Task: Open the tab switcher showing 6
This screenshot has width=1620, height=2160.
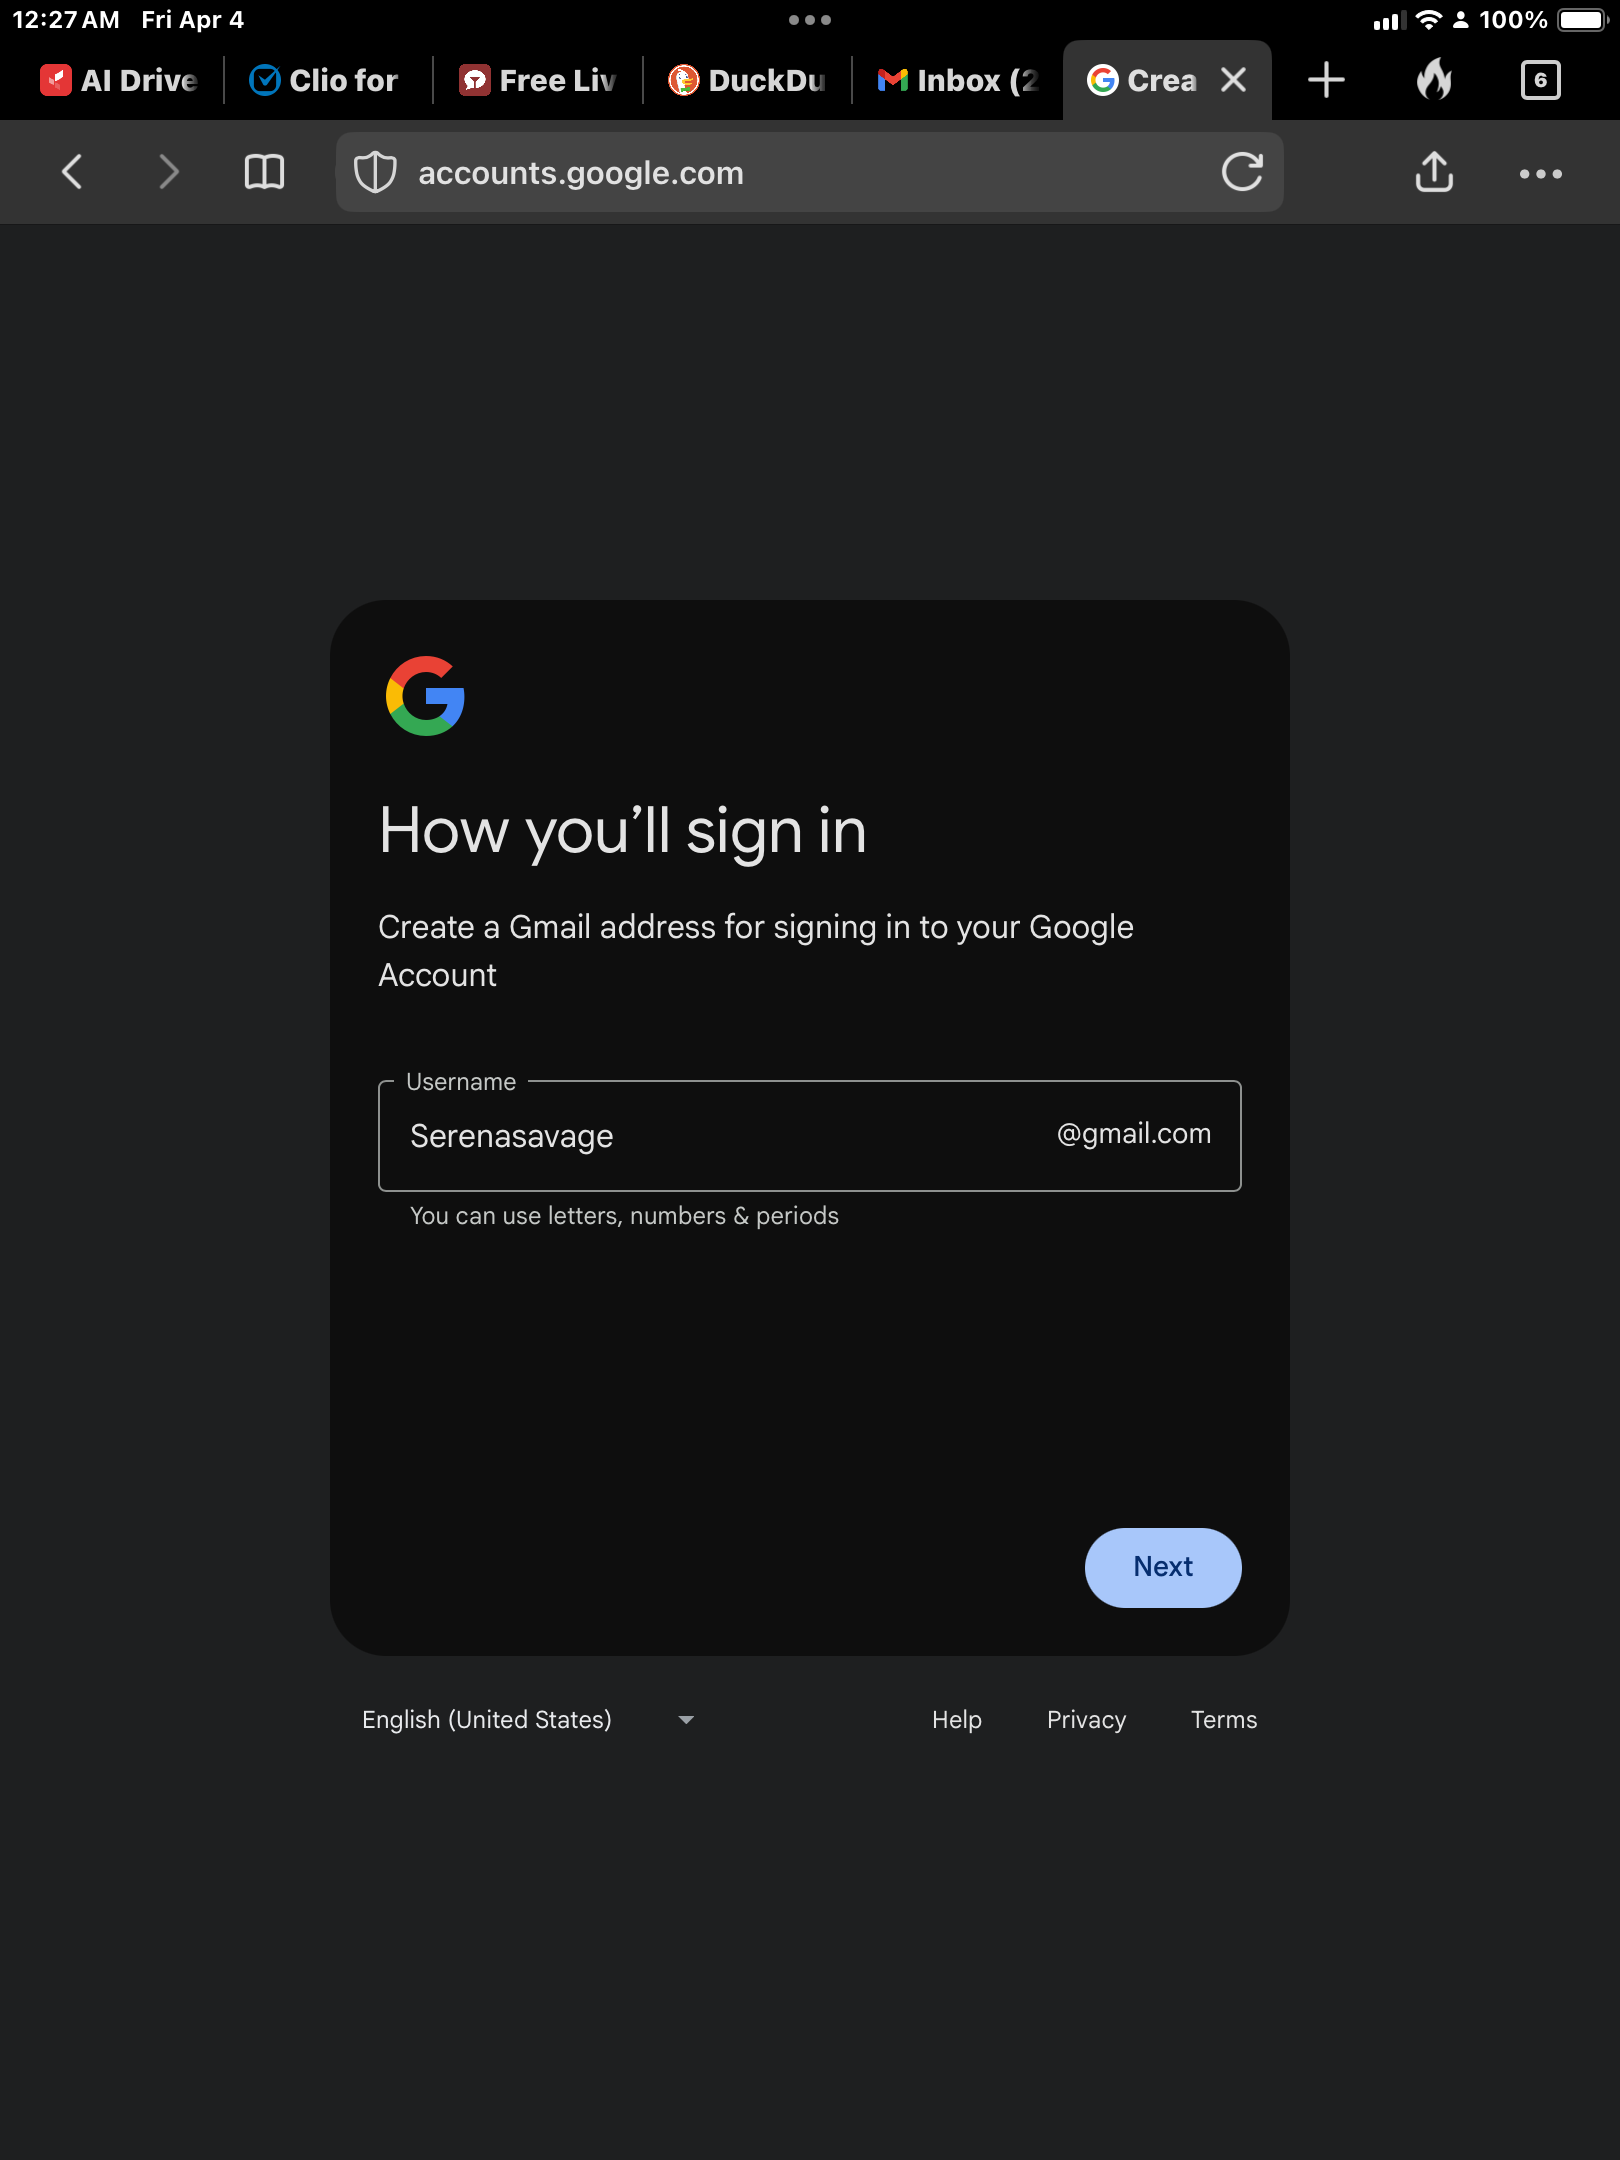Action: tap(1540, 79)
